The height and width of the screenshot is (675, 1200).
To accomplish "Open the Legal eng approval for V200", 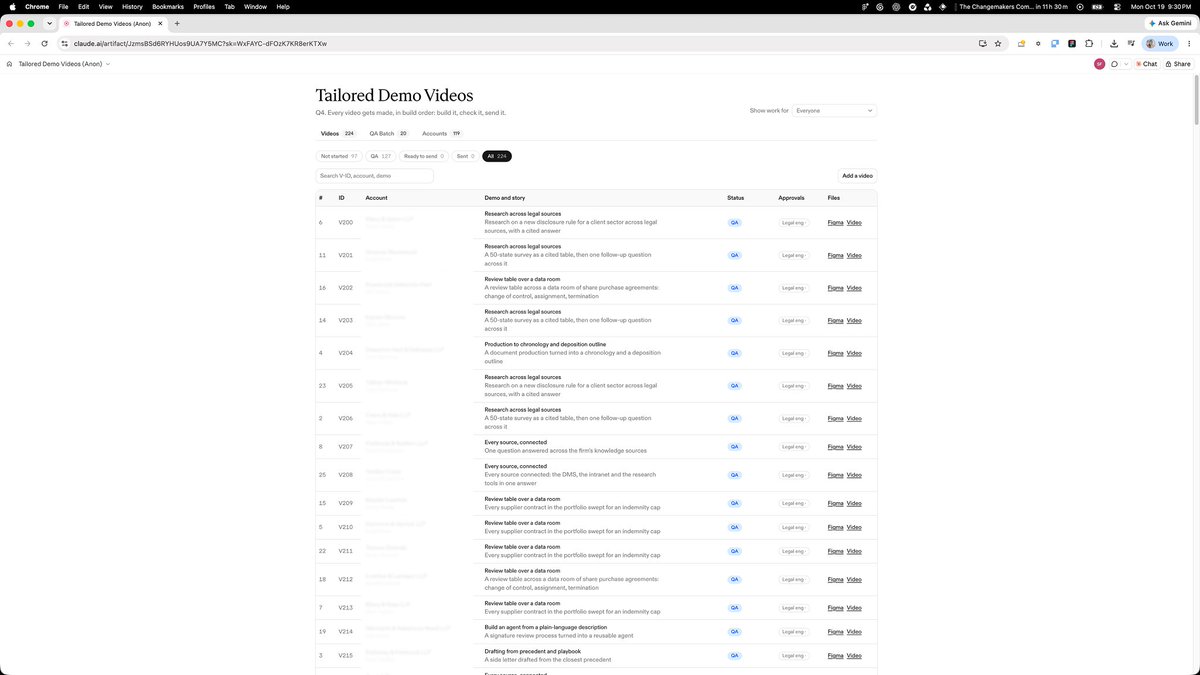I will (x=793, y=222).
